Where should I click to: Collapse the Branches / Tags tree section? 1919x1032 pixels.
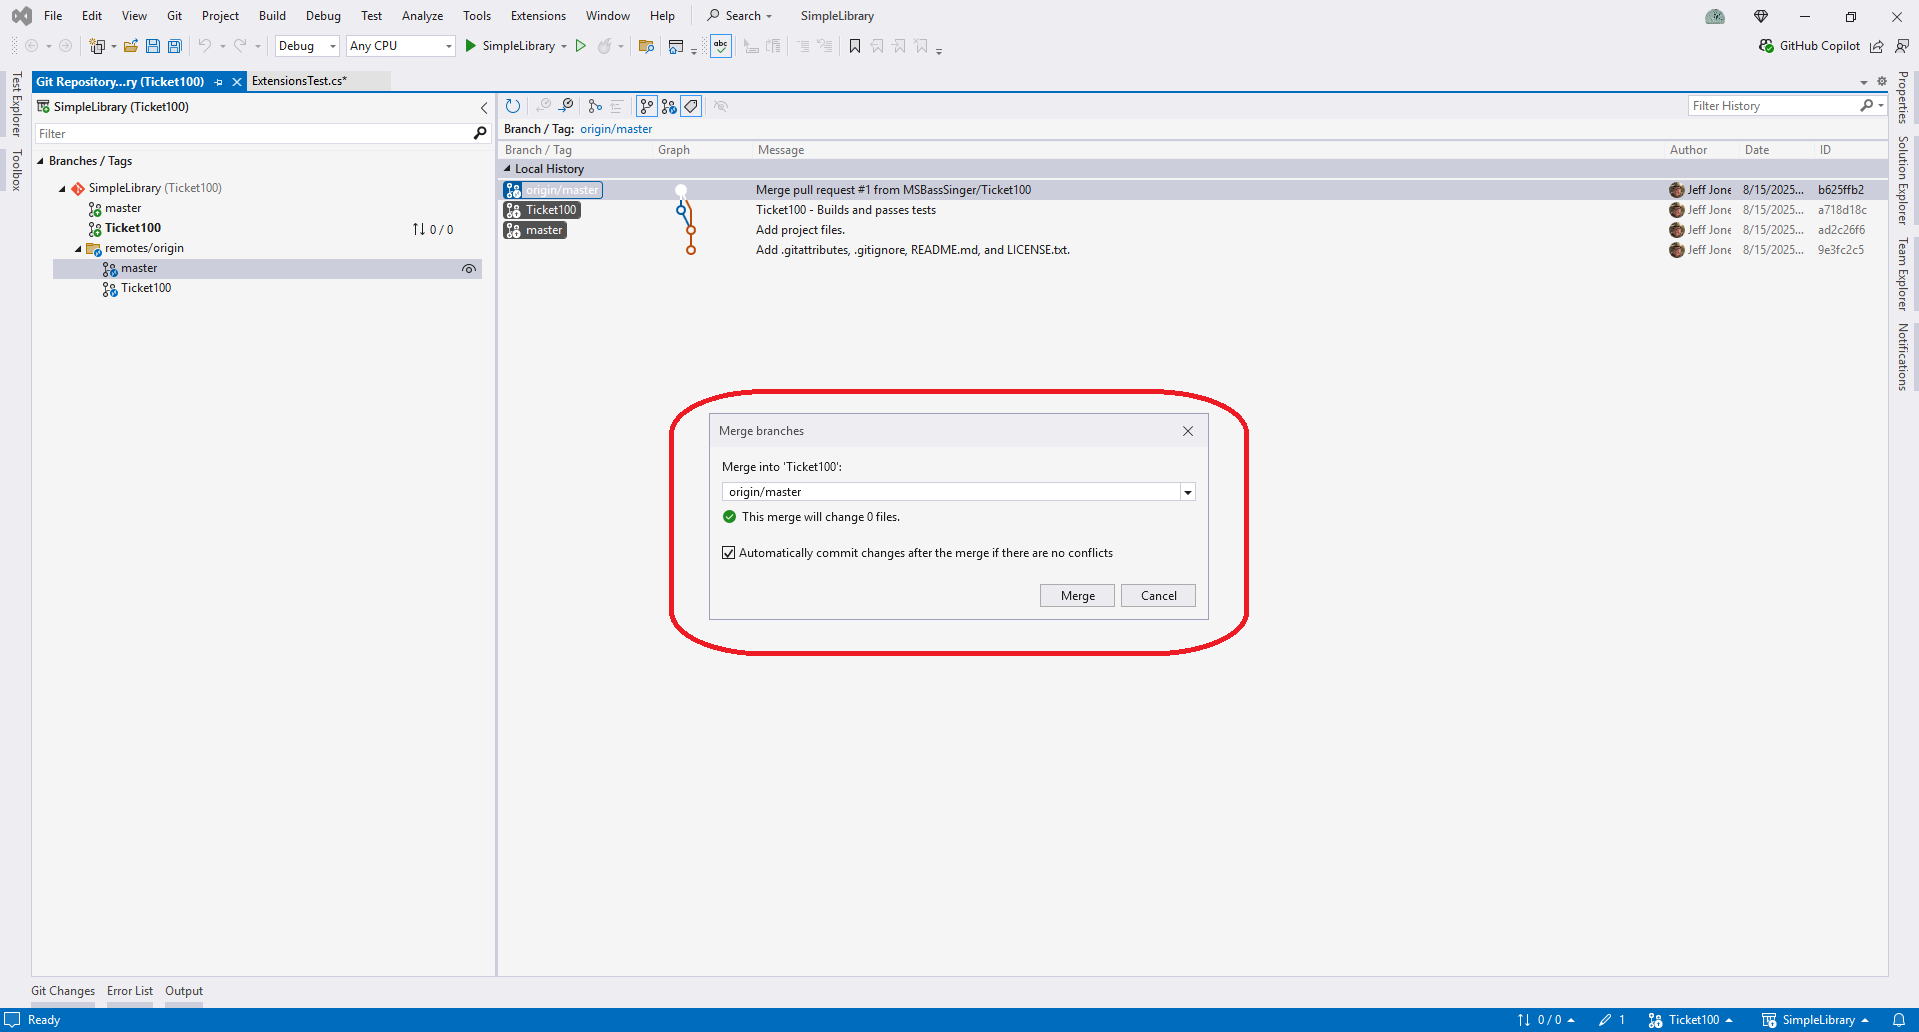(x=41, y=161)
